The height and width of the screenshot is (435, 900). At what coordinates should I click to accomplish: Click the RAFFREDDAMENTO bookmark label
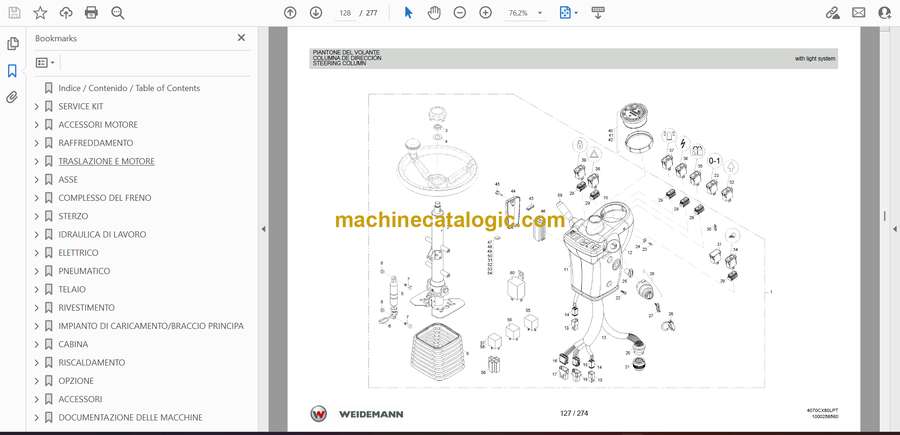pos(96,143)
